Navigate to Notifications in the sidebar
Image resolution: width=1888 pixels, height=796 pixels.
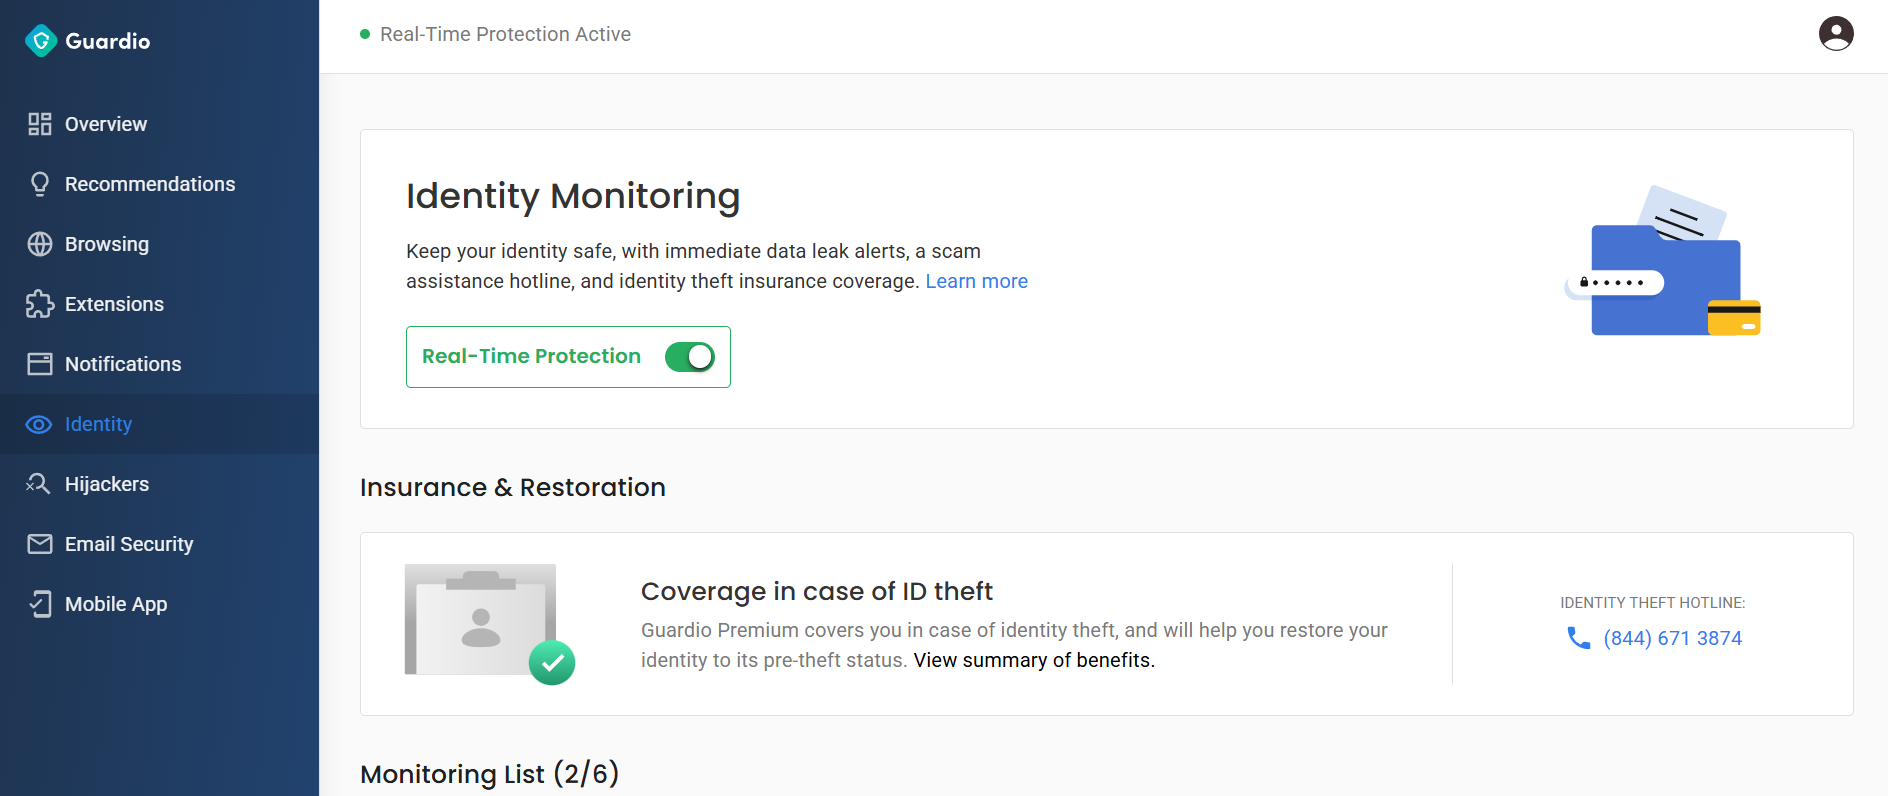[x=160, y=364]
